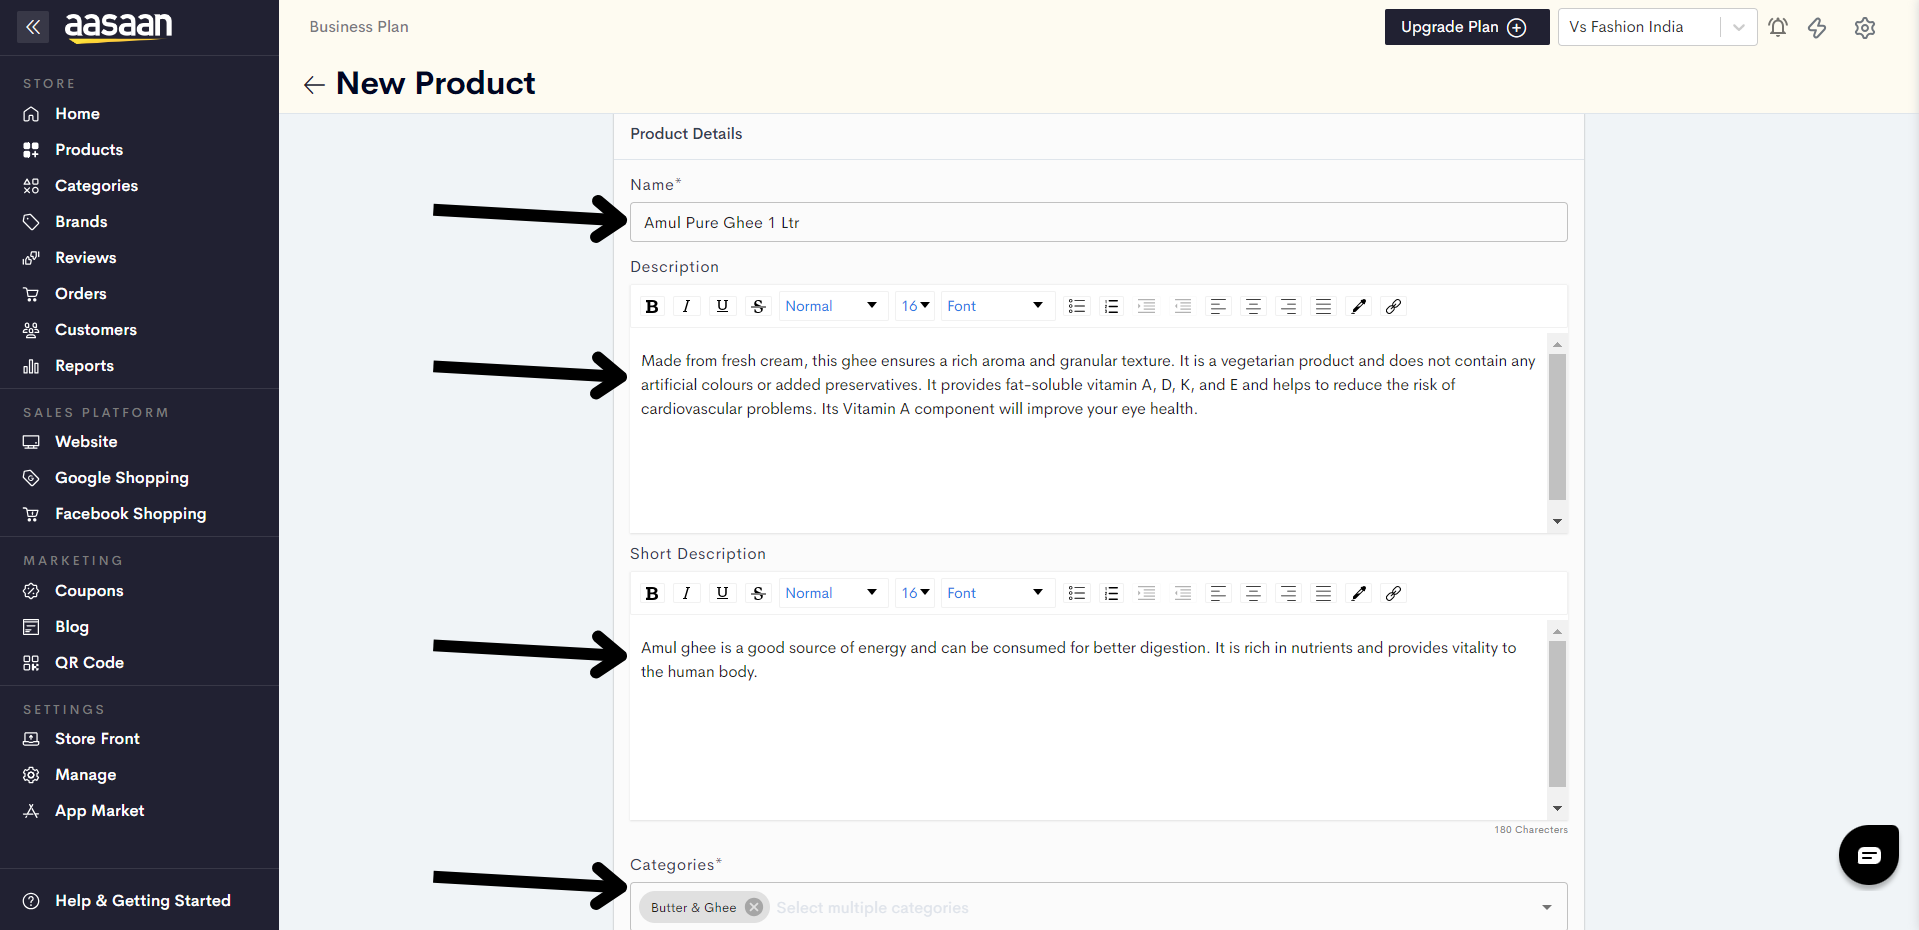Toggle underline in Description toolbar
Image resolution: width=1919 pixels, height=930 pixels.
pos(722,306)
